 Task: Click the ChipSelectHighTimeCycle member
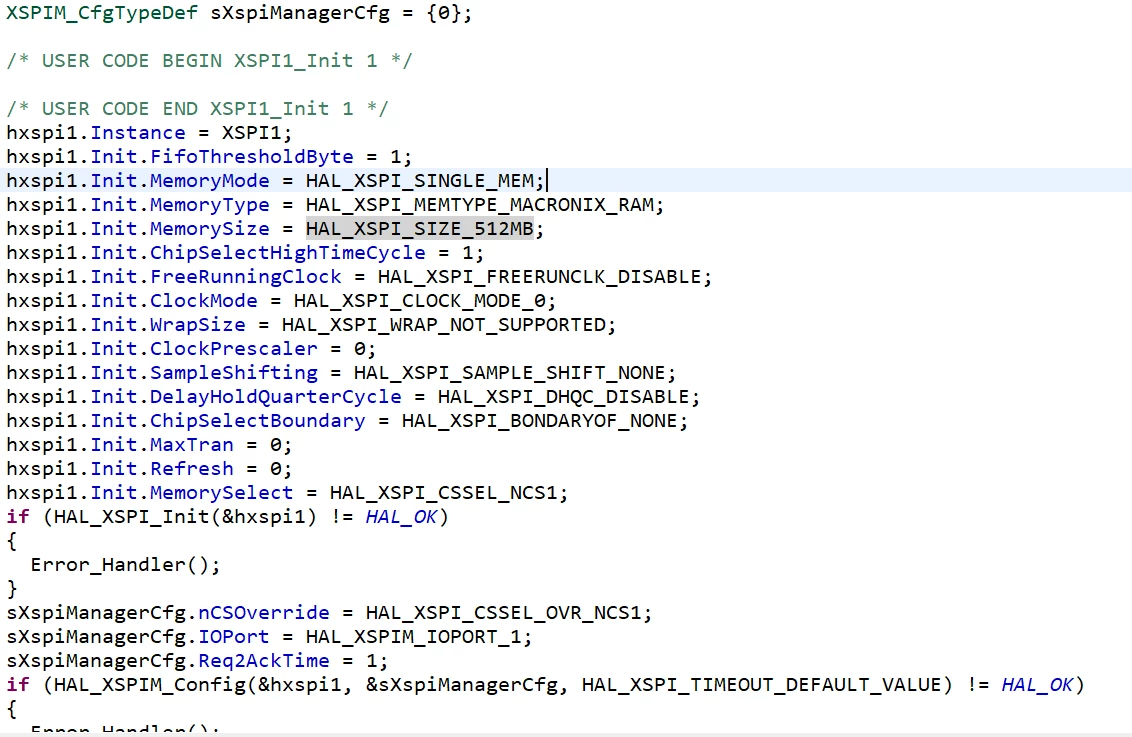[x=287, y=253]
